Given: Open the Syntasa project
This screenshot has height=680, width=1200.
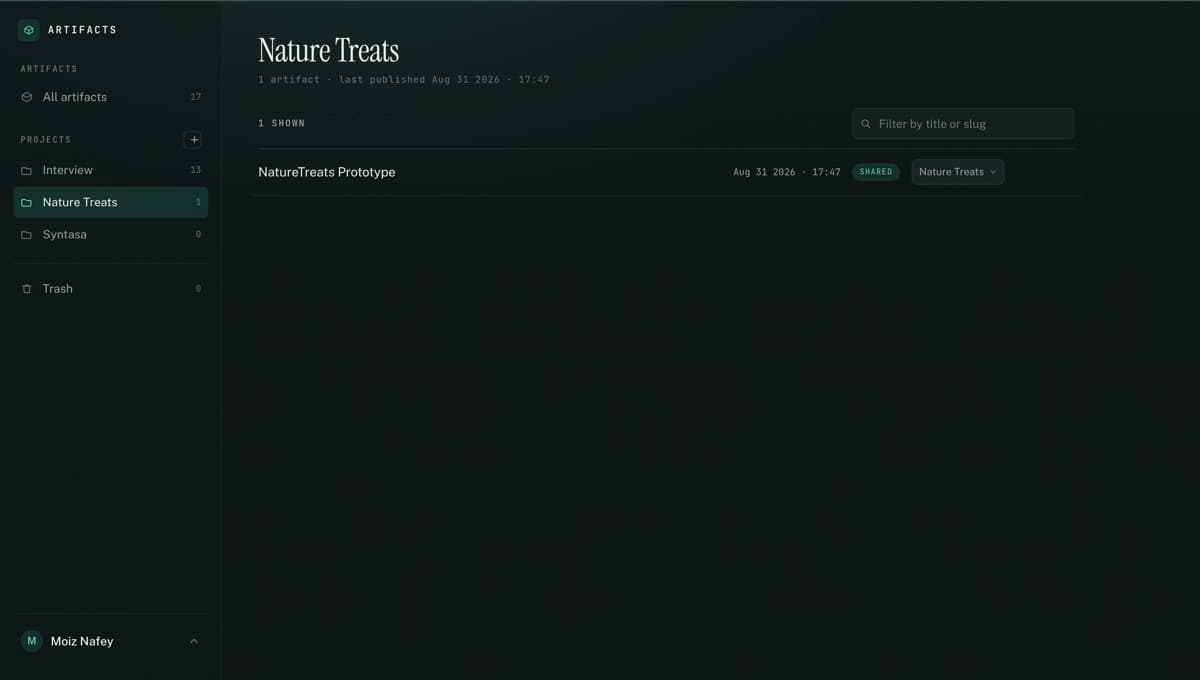Looking at the screenshot, I should [111, 234].
